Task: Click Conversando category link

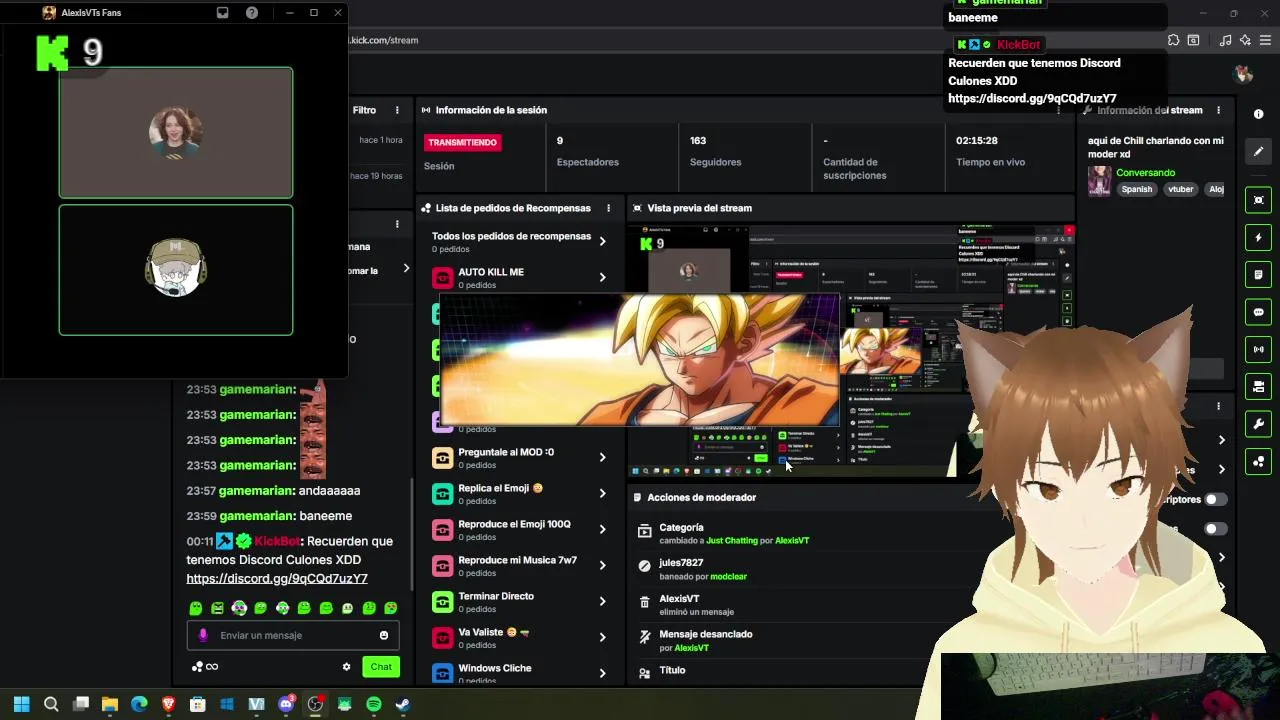Action: point(1146,173)
